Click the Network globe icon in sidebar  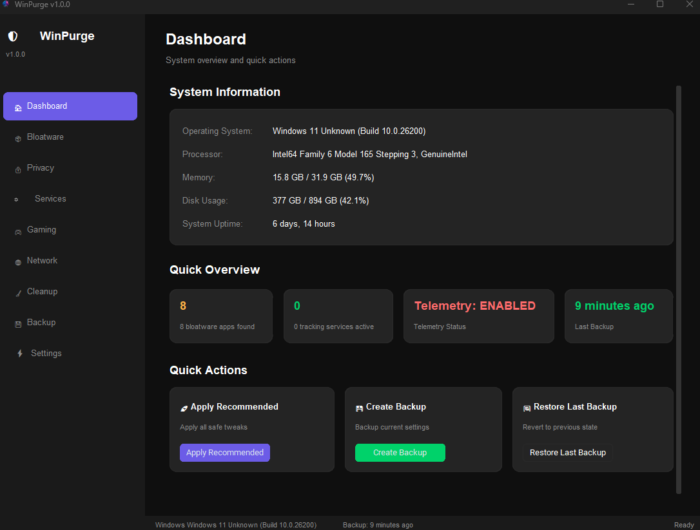[x=18, y=262]
